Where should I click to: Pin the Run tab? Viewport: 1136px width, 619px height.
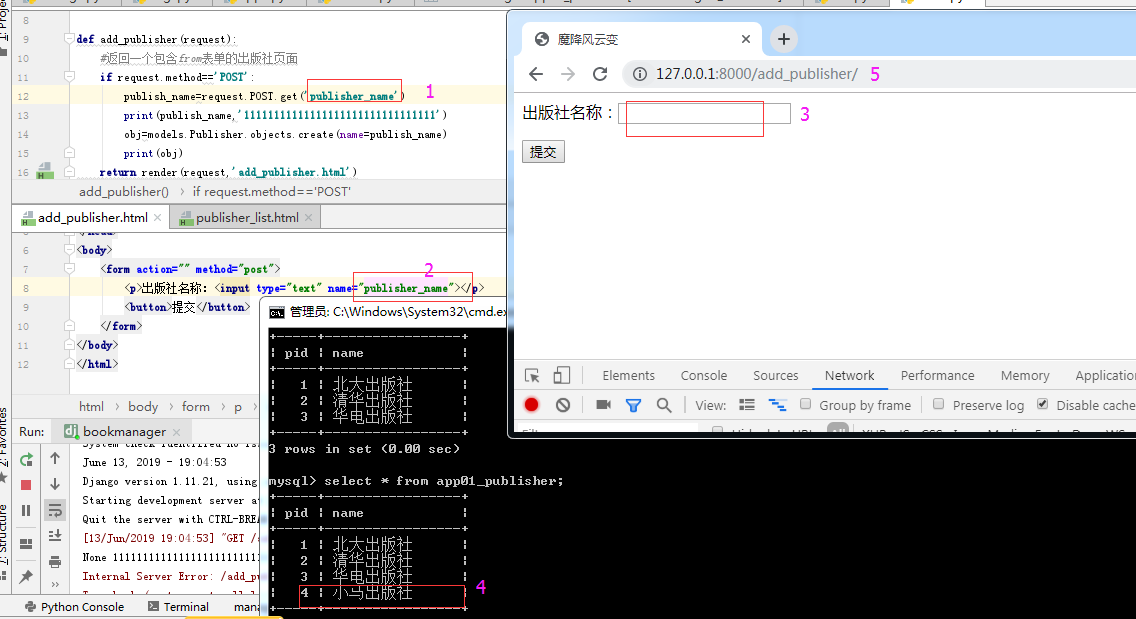26,576
